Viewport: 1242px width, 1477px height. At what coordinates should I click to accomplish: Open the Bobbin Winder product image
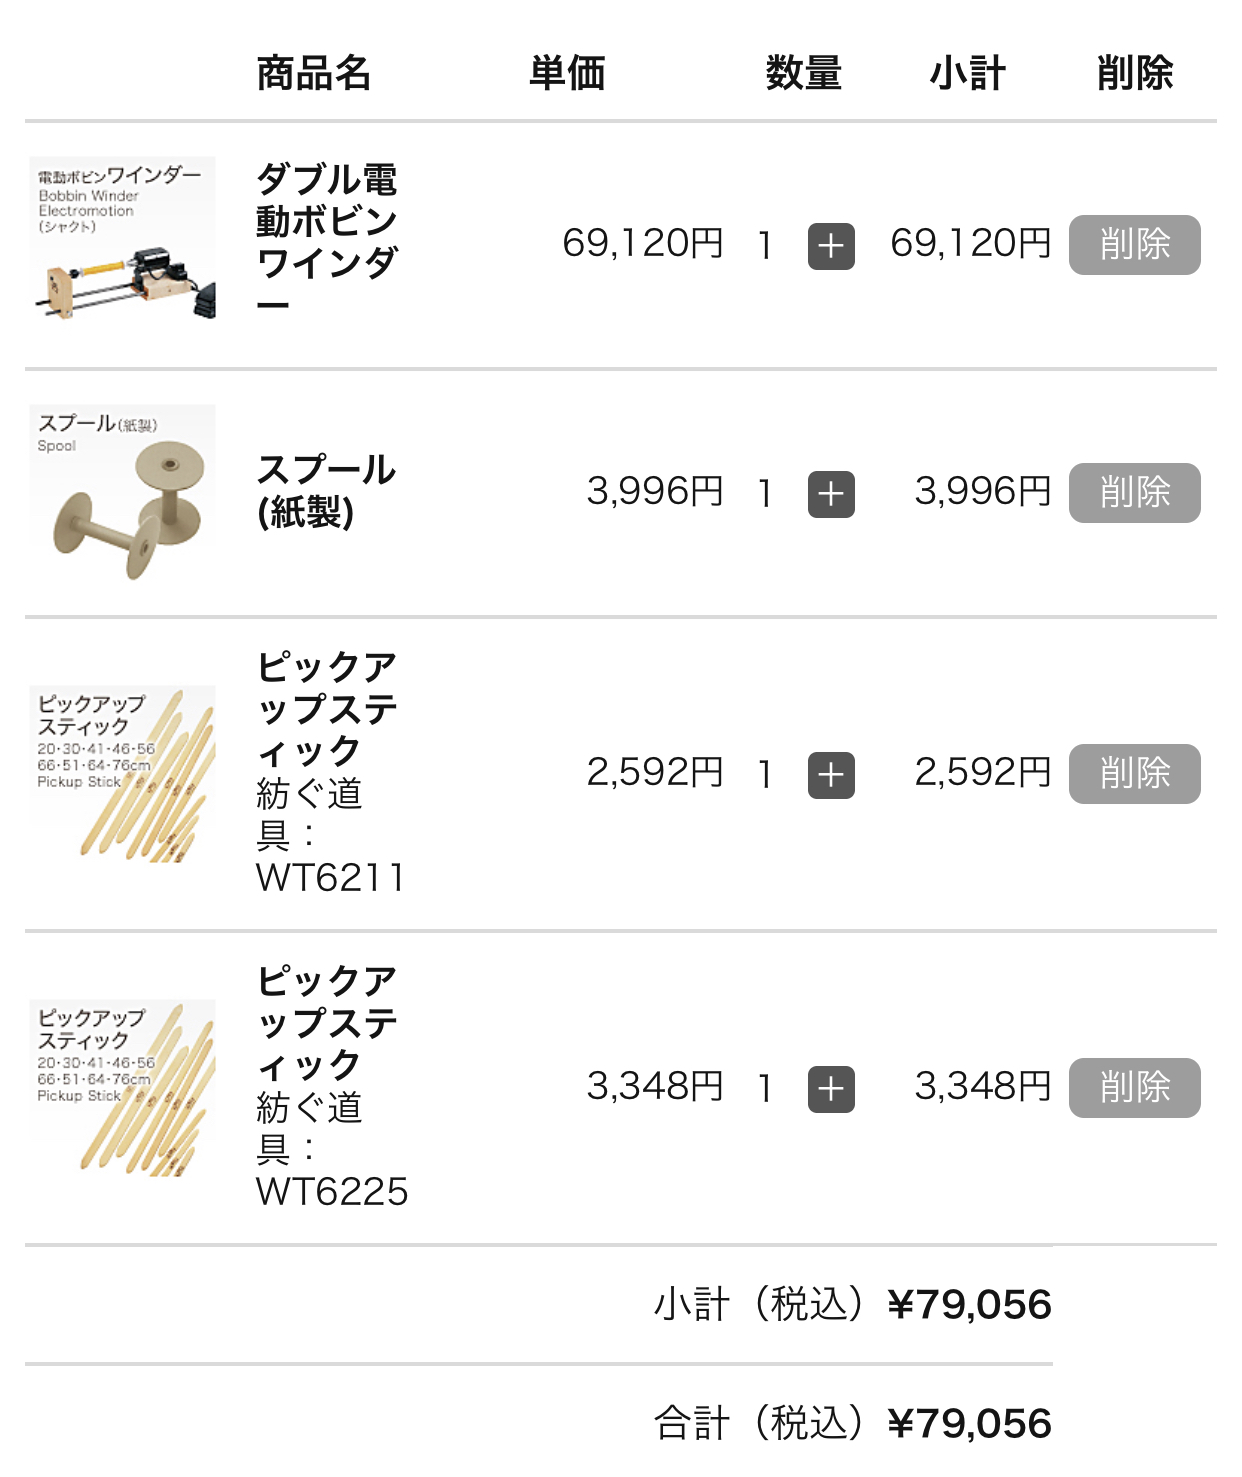pyautogui.click(x=122, y=239)
